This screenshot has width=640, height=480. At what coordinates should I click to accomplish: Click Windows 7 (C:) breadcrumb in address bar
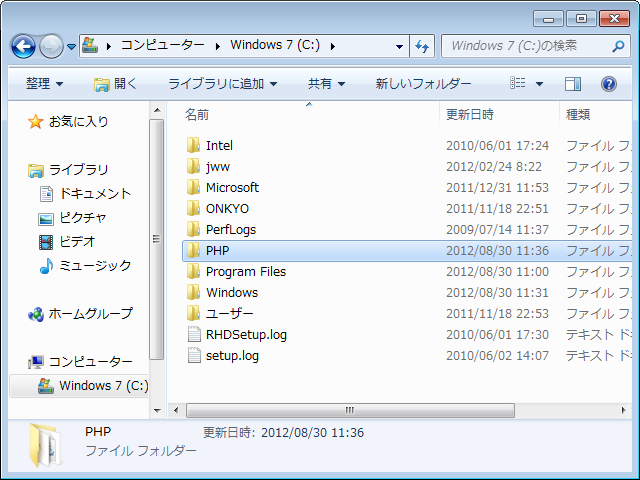point(275,45)
